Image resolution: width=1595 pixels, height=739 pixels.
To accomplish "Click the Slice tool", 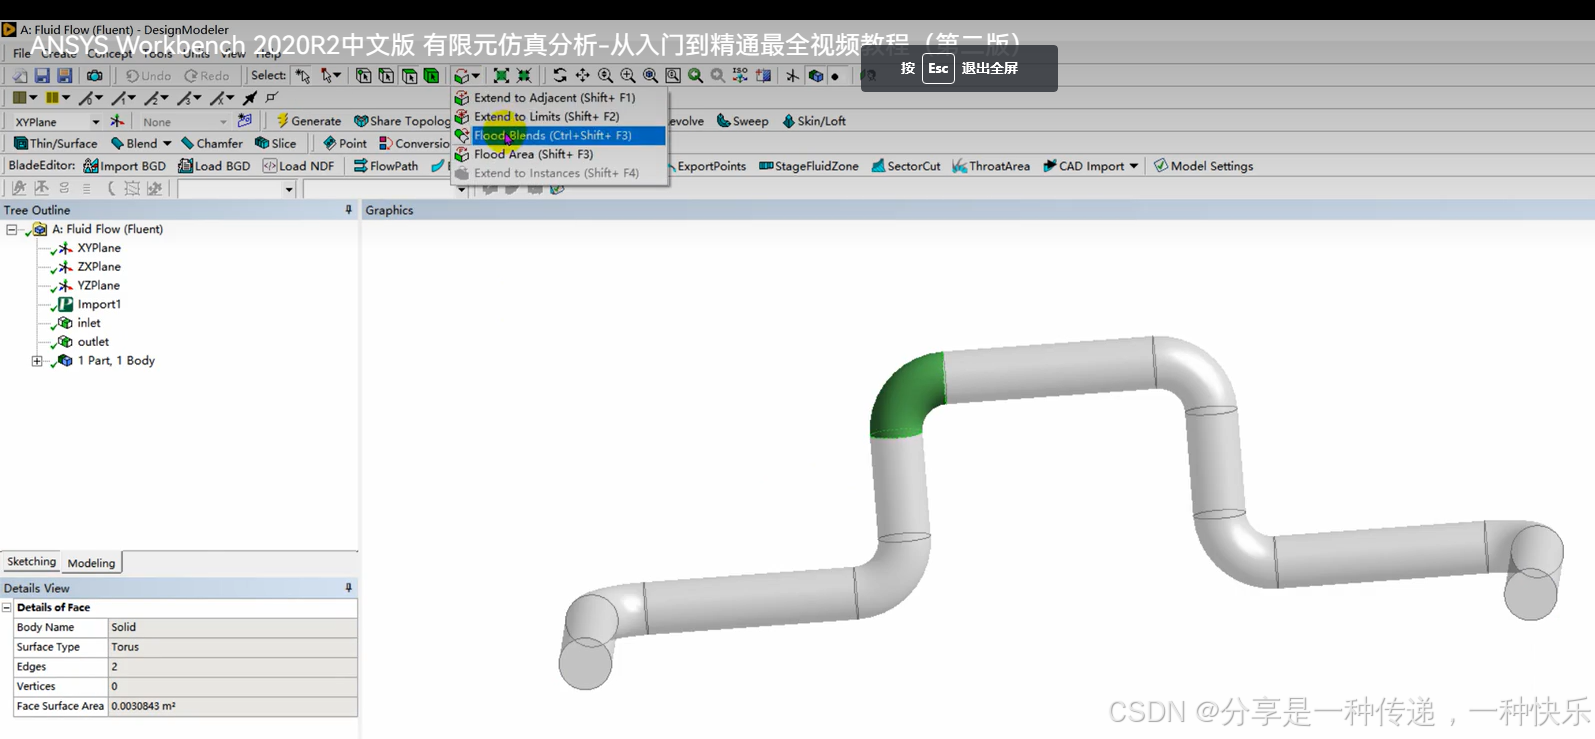I will [276, 143].
